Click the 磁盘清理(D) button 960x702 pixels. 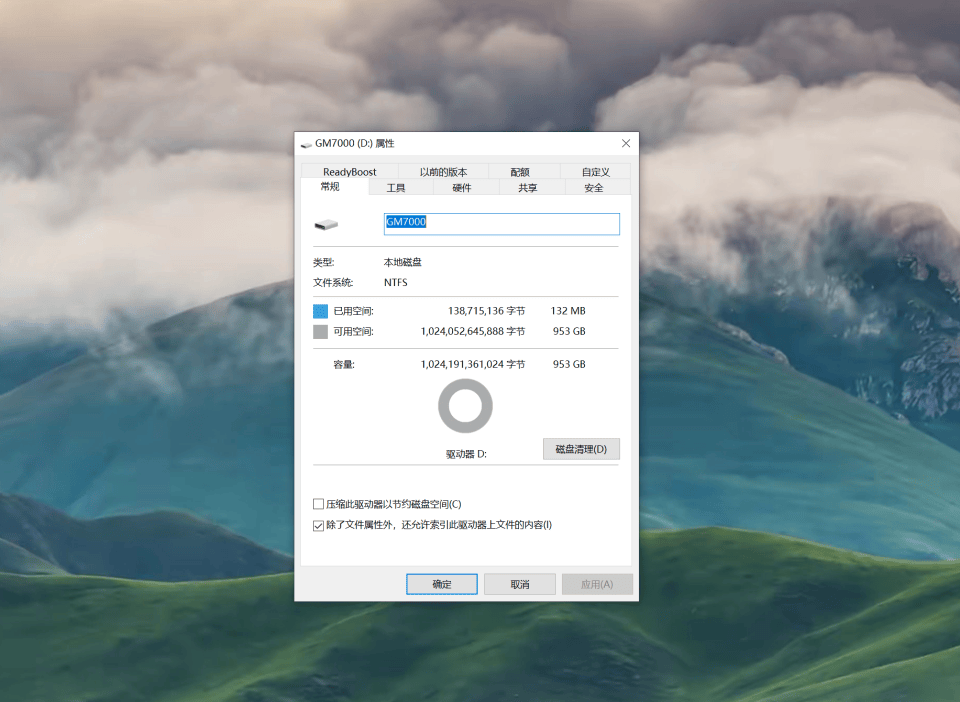pyautogui.click(x=581, y=449)
